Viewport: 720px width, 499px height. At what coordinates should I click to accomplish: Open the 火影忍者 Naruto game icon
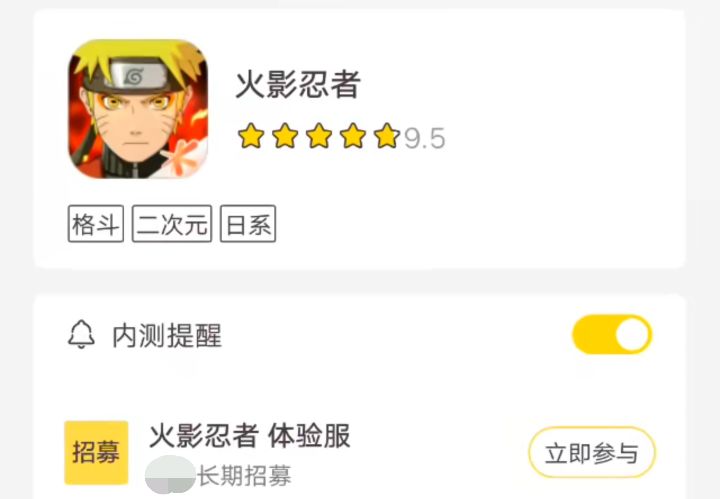(138, 109)
